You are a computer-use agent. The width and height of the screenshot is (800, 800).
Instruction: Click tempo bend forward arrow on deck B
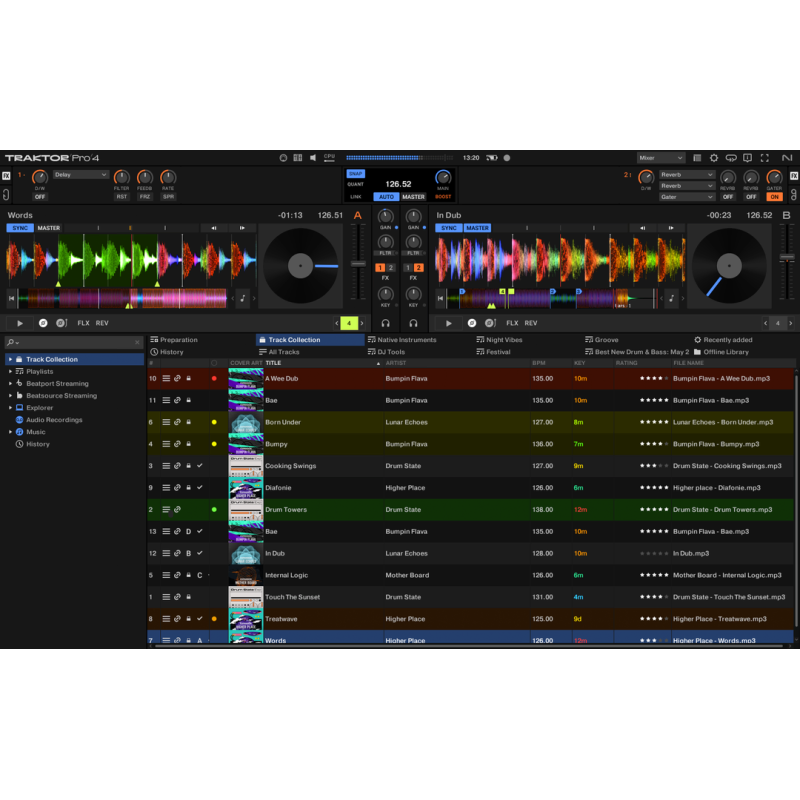670,228
